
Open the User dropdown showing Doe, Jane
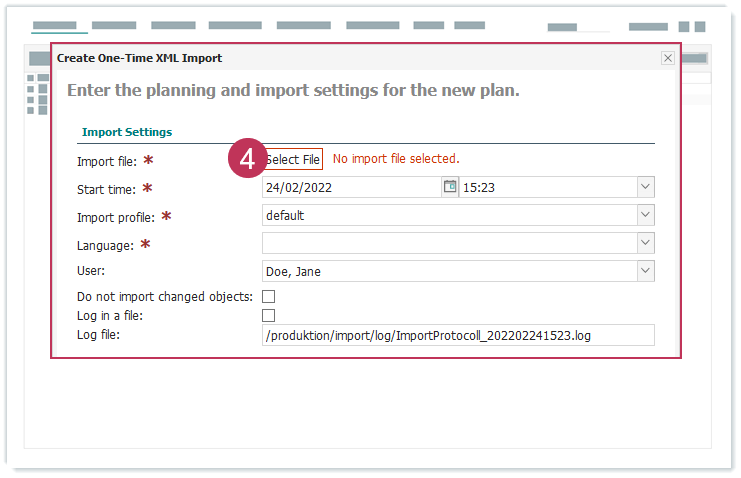tap(645, 271)
